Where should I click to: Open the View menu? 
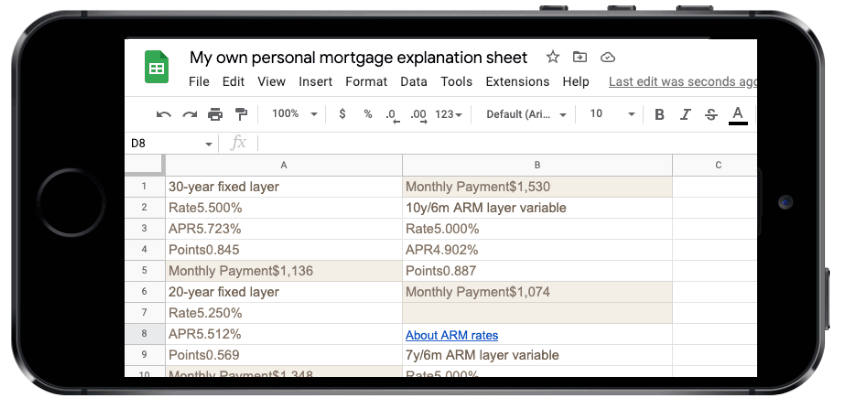(x=271, y=82)
